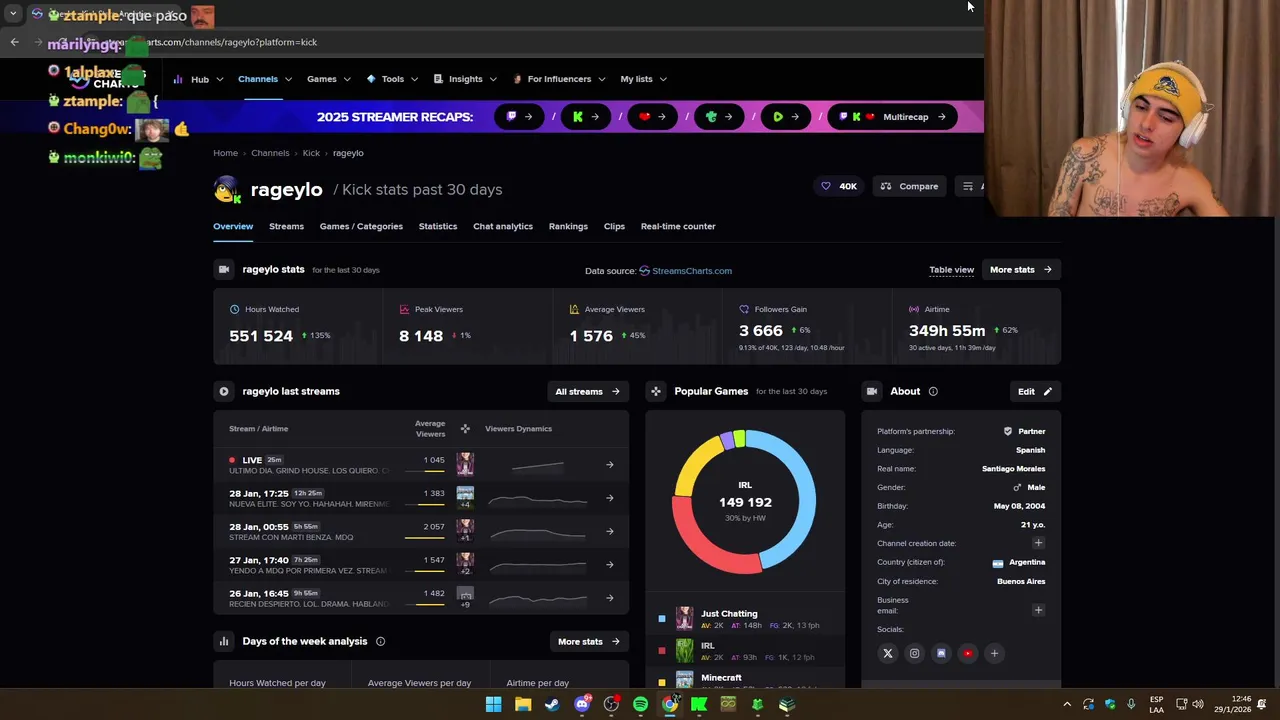Open the 27 Jan, 17:40 stream arrow
This screenshot has height=720, width=1280.
[x=609, y=565]
